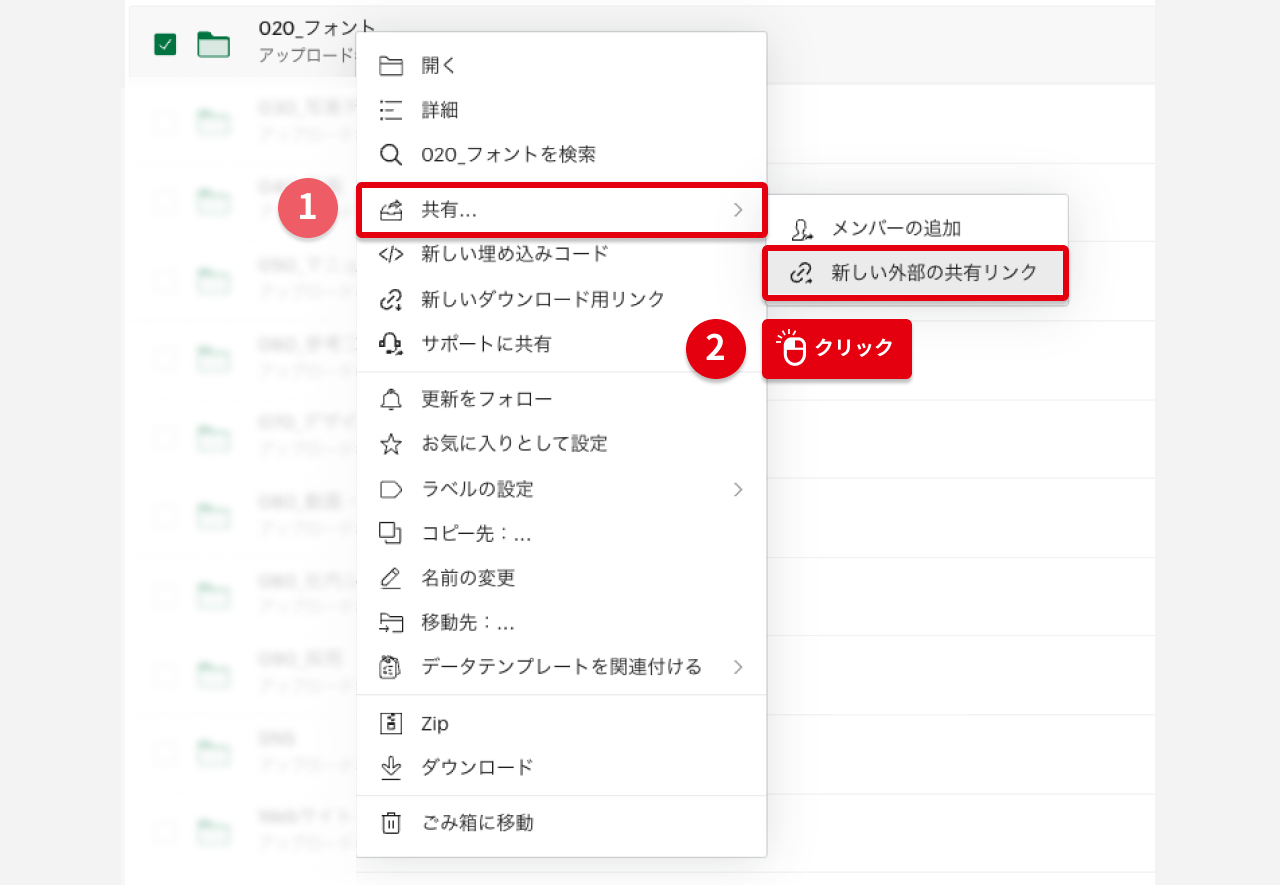Screen dimensions: 1280x885
Task: Click the trash can icon for ごみ箱に移動
Action: point(391,823)
